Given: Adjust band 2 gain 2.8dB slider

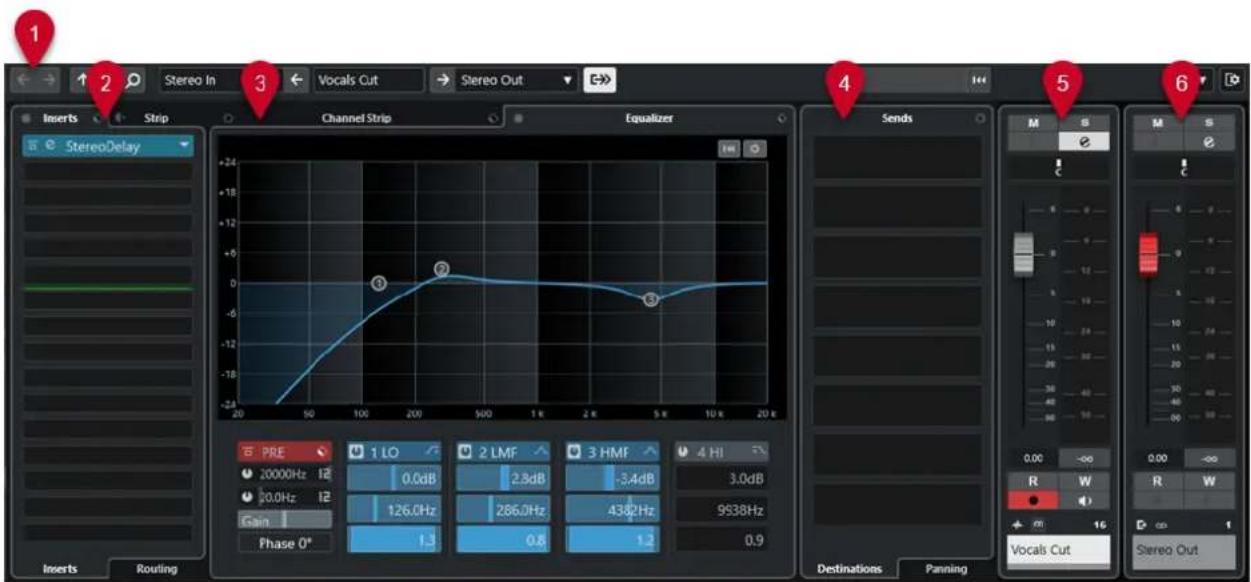Looking at the screenshot, I should tap(503, 479).
